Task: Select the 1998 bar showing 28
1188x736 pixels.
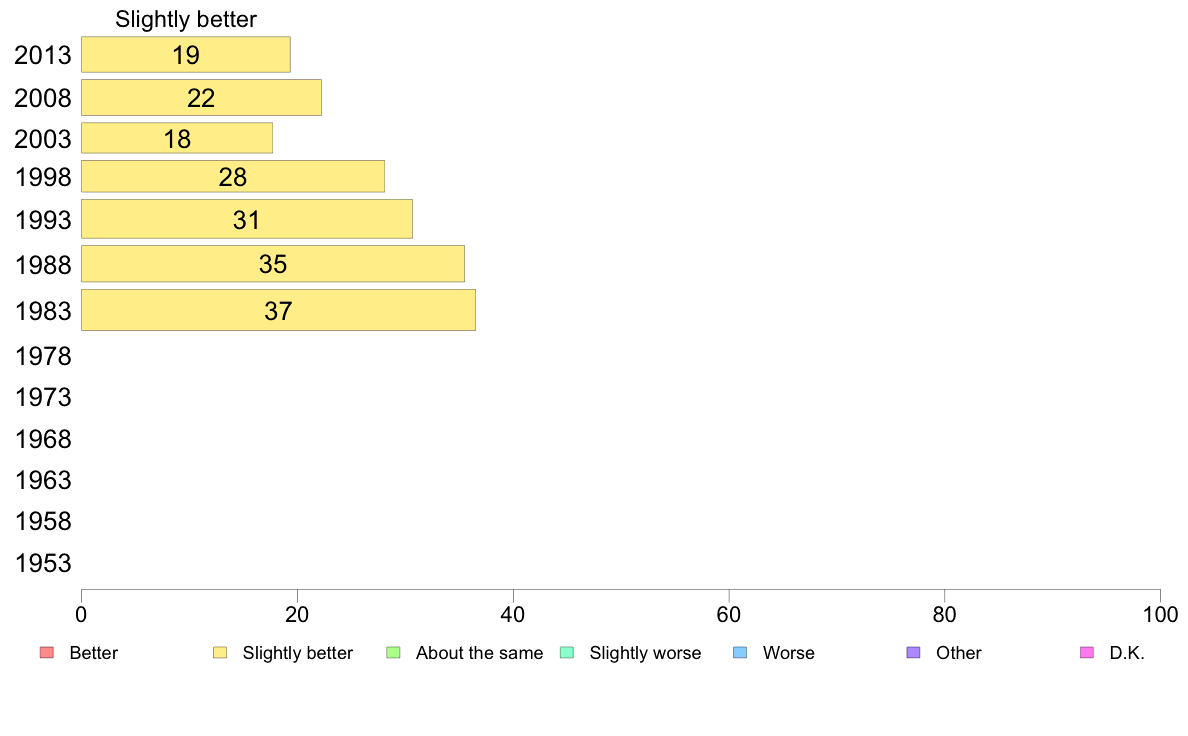Action: tap(233, 177)
